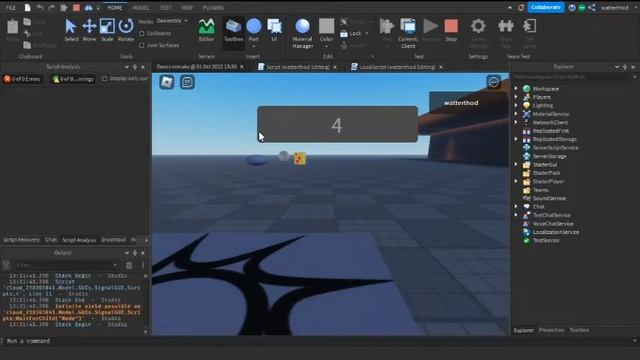Toggle Display only current script checkbox
Image resolution: width=640 pixels, height=360 pixels.
(x=104, y=78)
